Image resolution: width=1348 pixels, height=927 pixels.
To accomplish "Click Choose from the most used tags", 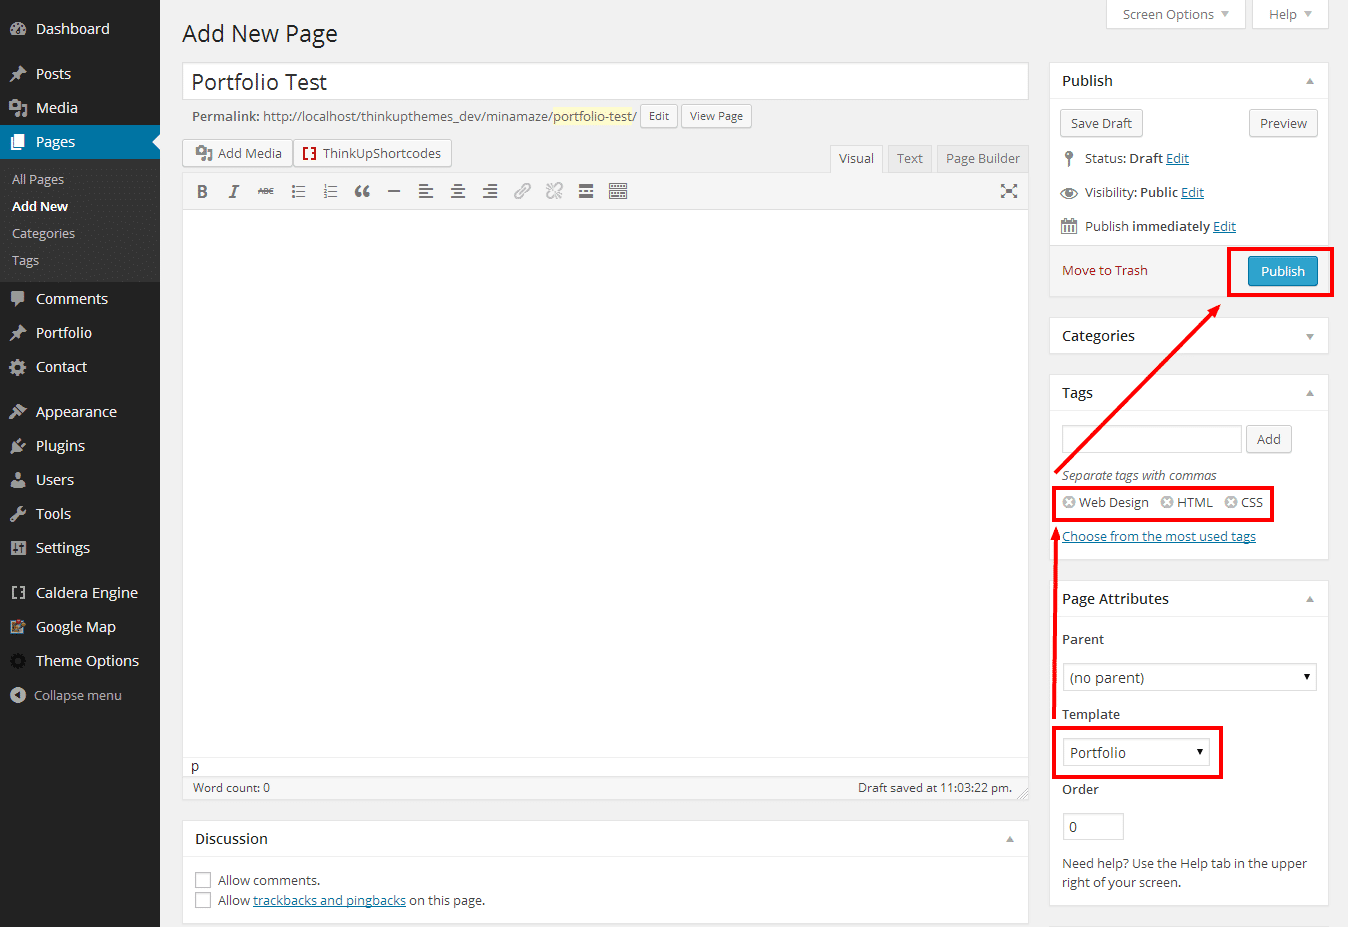I will 1159,537.
